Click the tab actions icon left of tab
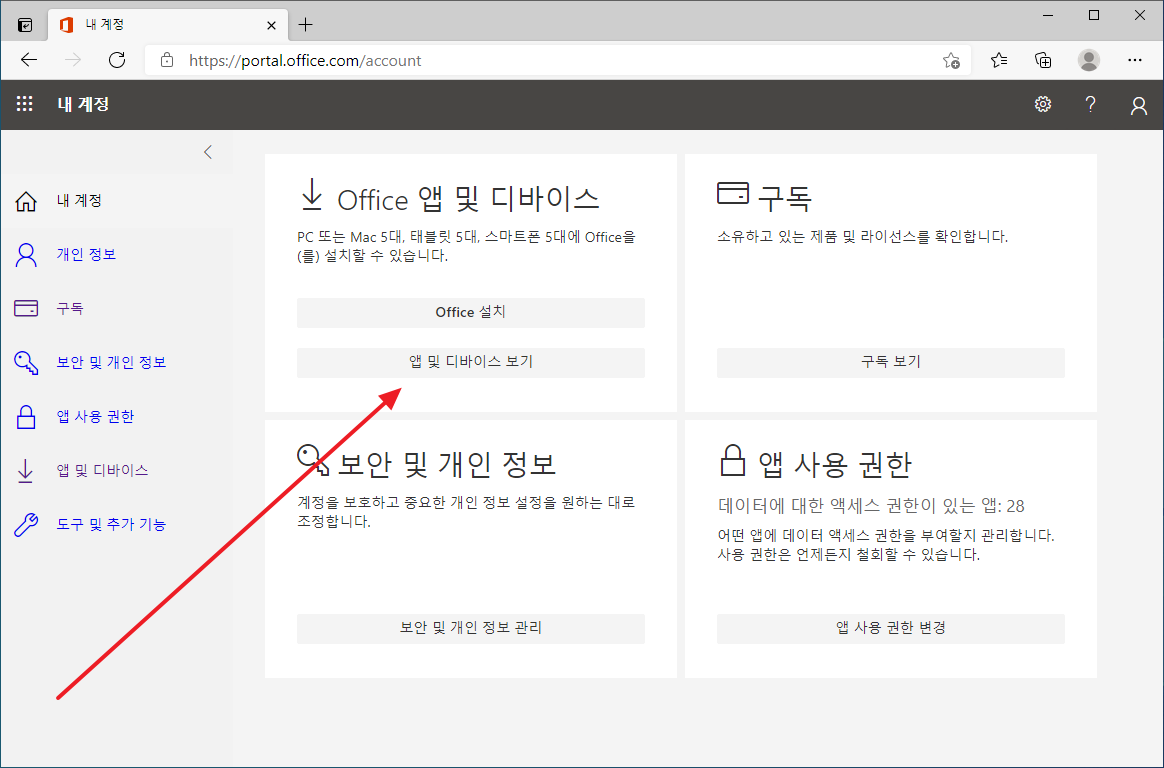 point(25,25)
